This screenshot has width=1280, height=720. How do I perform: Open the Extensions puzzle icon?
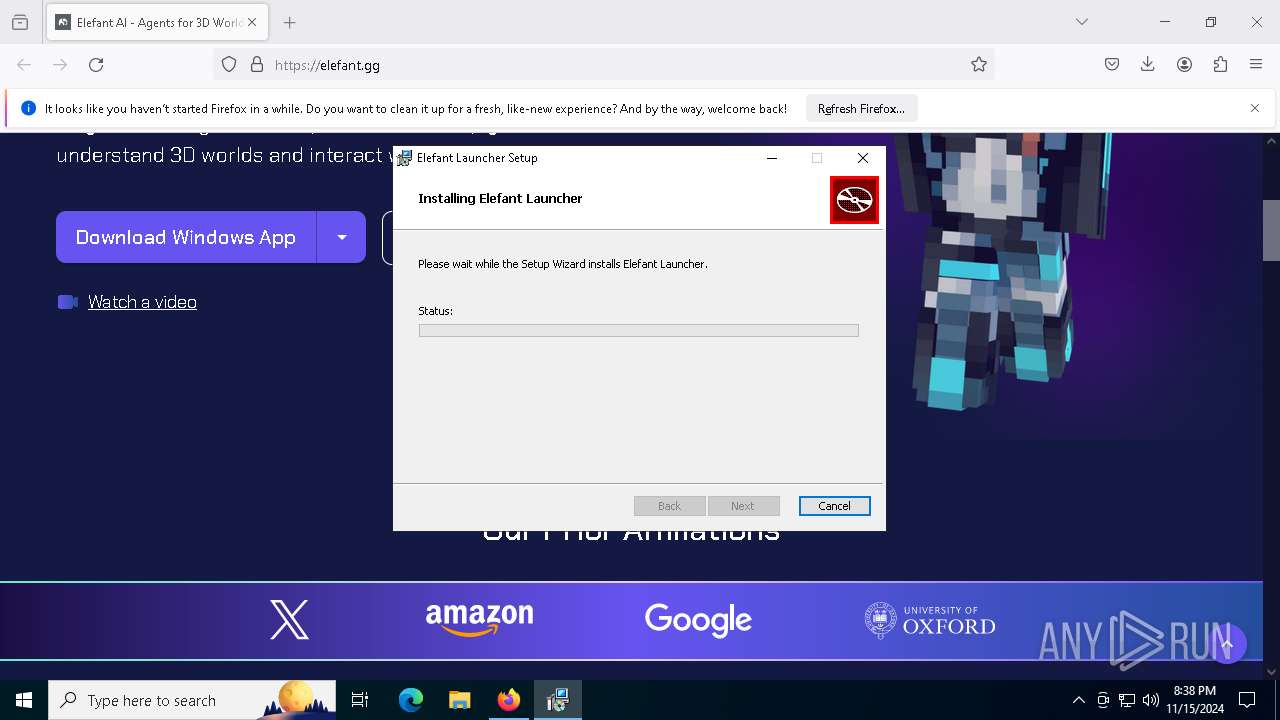[x=1220, y=65]
